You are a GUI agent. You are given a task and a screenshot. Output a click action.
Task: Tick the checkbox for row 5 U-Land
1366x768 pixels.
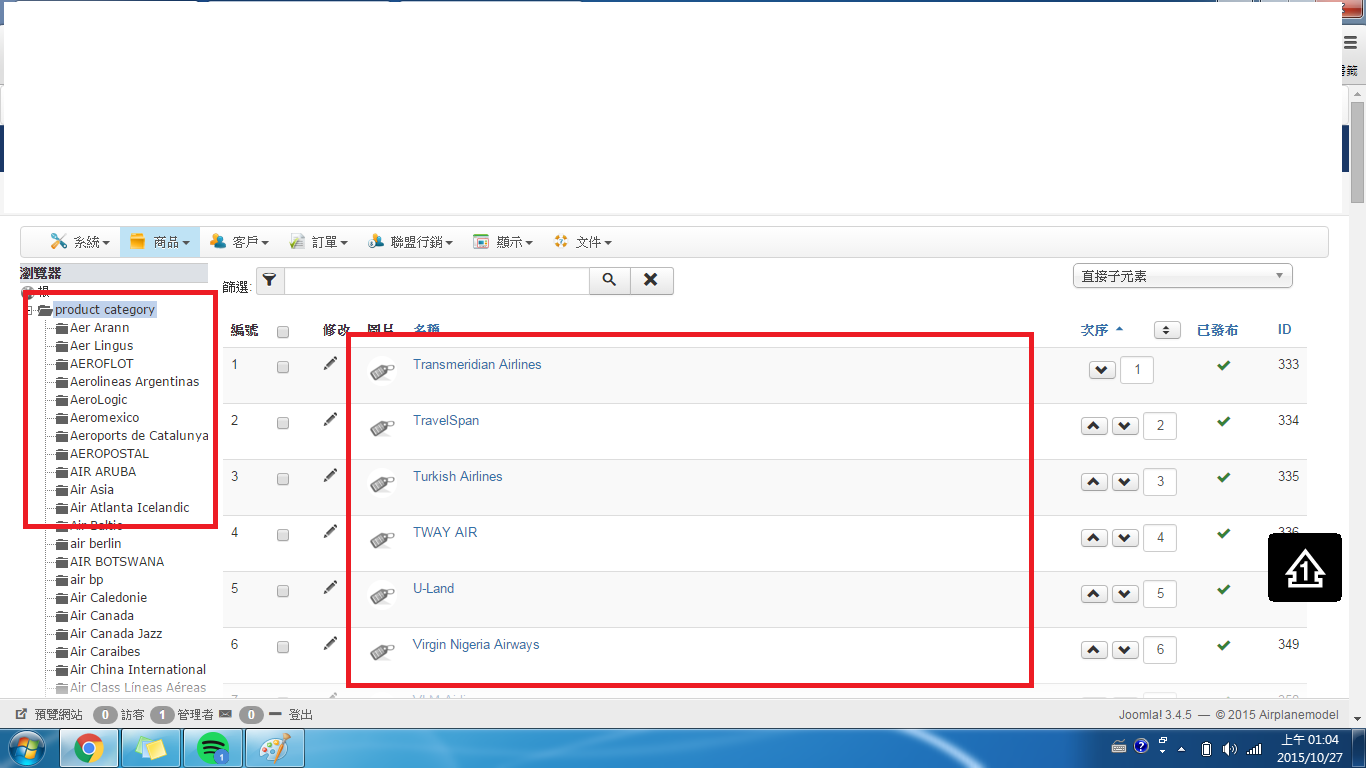(x=283, y=591)
